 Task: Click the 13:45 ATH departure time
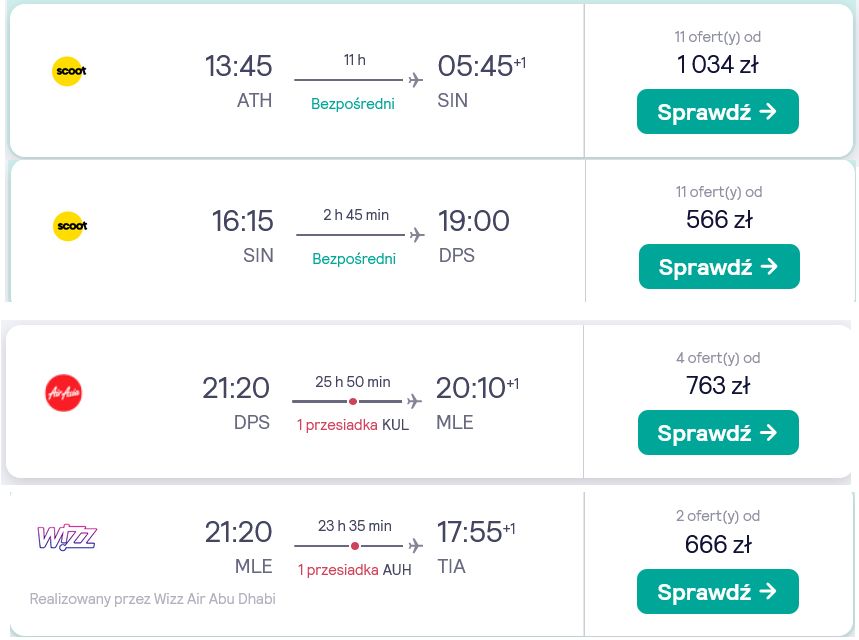[238, 66]
